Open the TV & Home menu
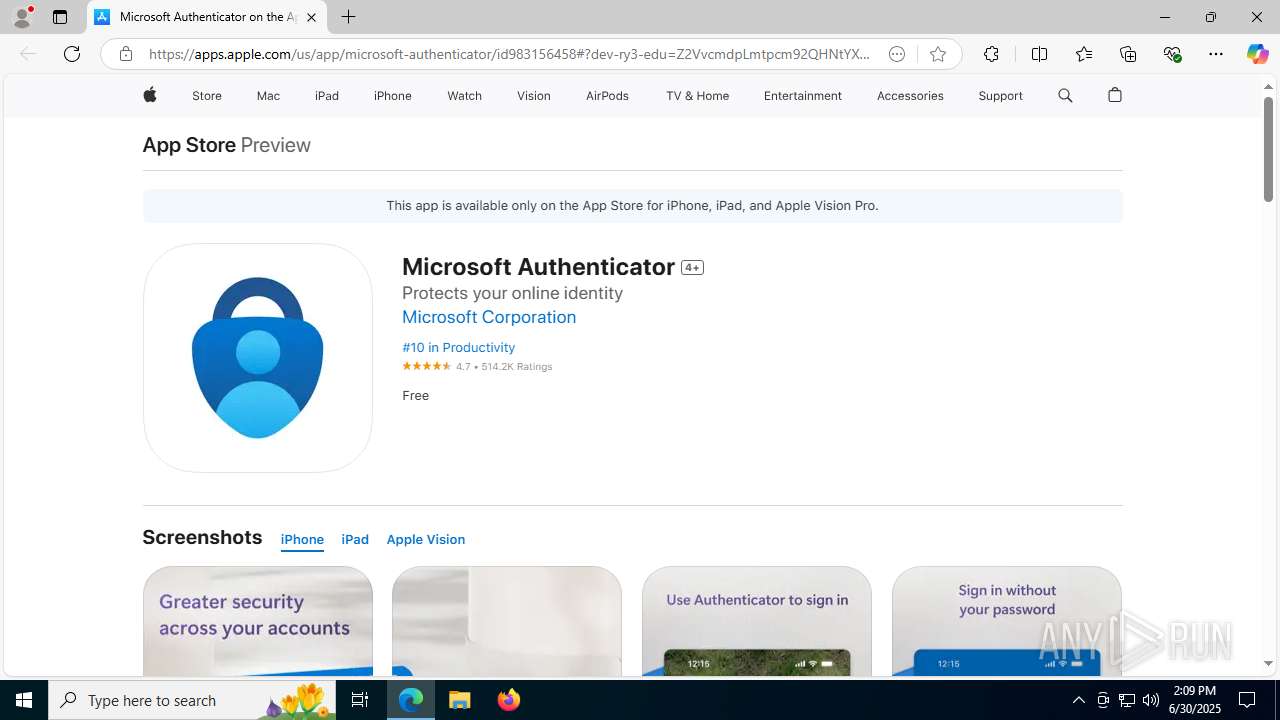Screen dimensions: 1280x720 coord(697,96)
